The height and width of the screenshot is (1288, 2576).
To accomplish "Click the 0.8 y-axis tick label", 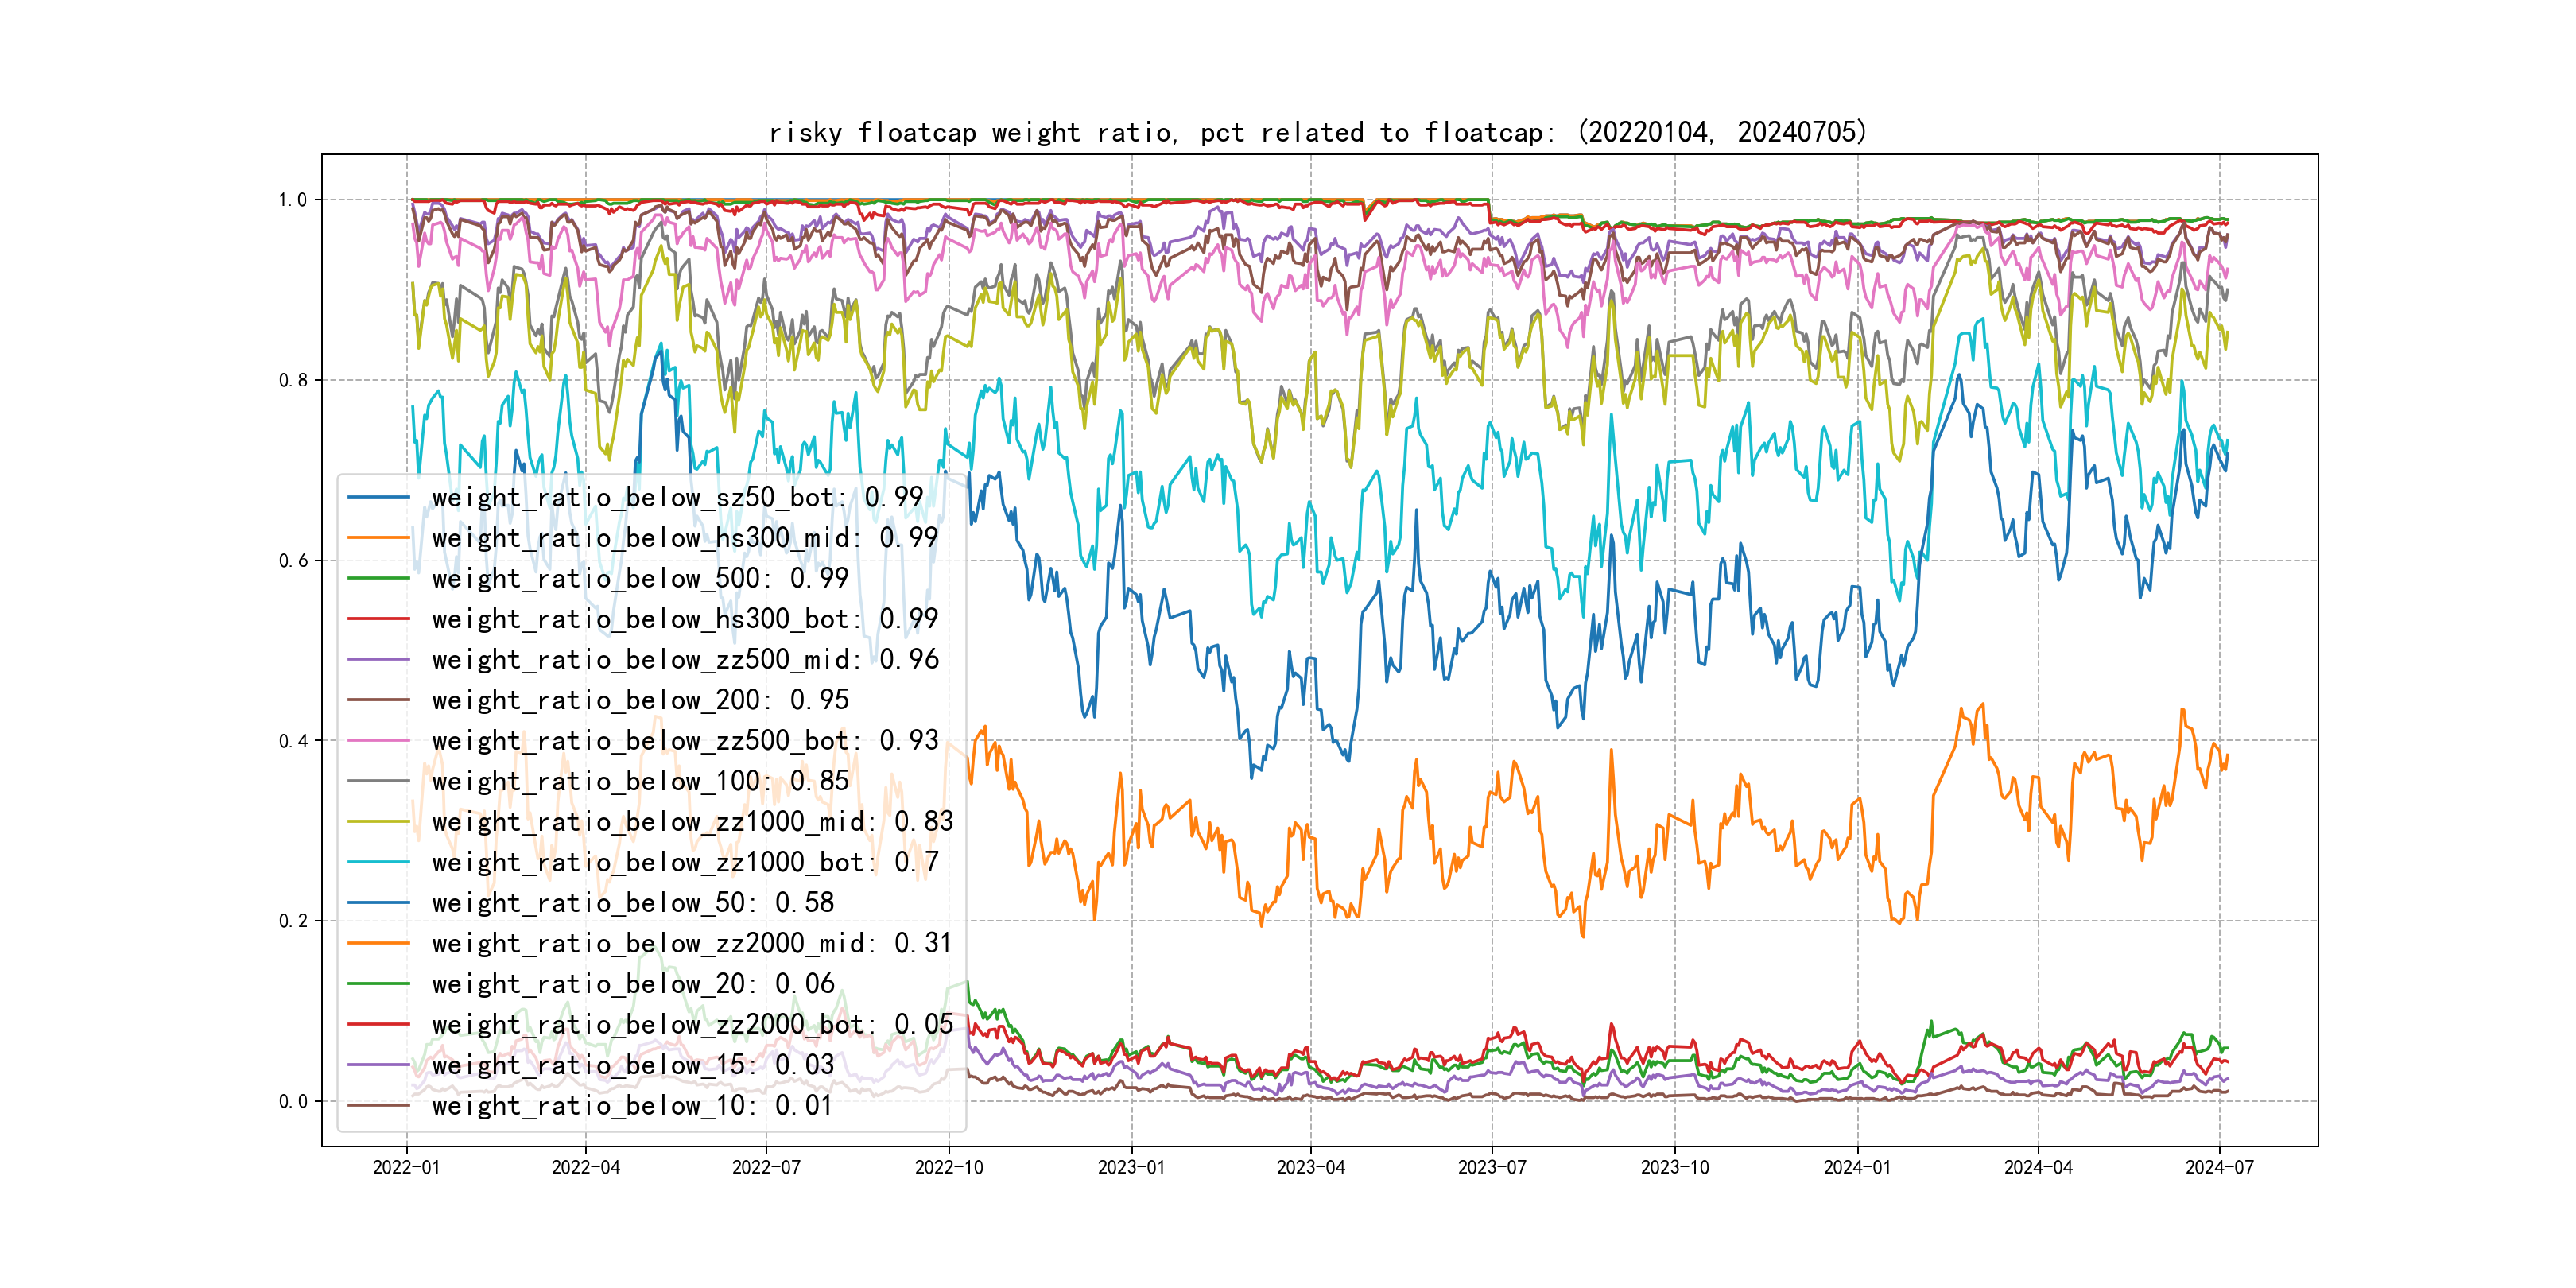I will (293, 380).
